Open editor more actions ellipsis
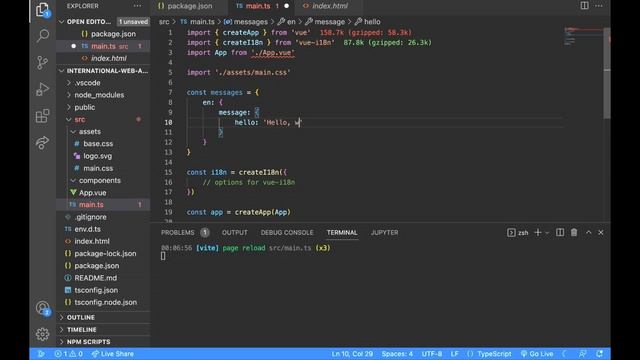 click(x=599, y=6)
